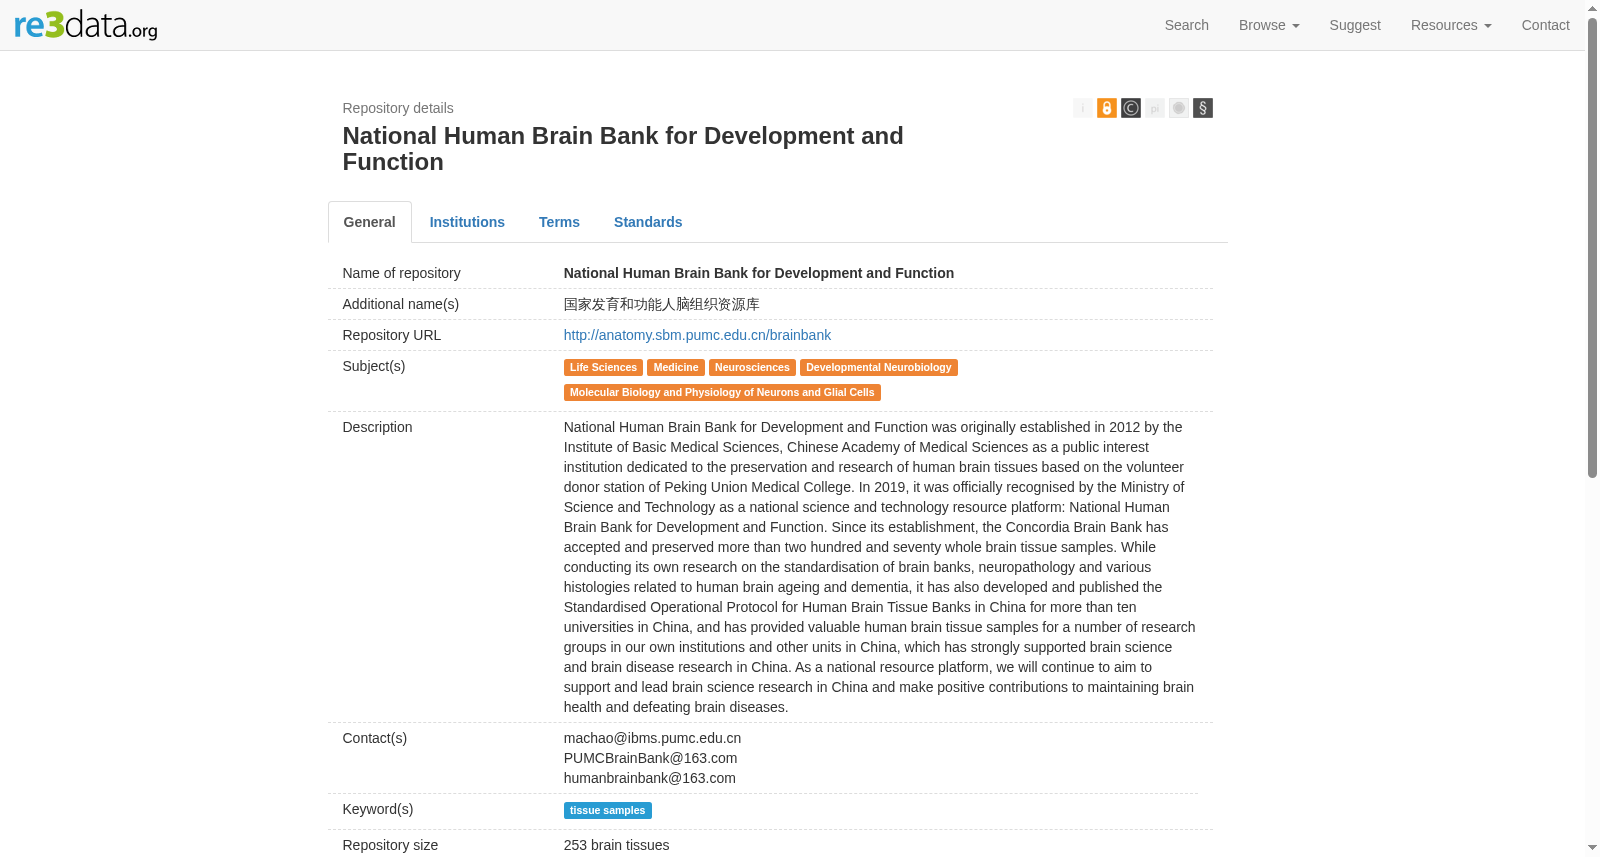The image size is (1600, 857).
Task: Click the page title heading text
Action: (x=622, y=149)
